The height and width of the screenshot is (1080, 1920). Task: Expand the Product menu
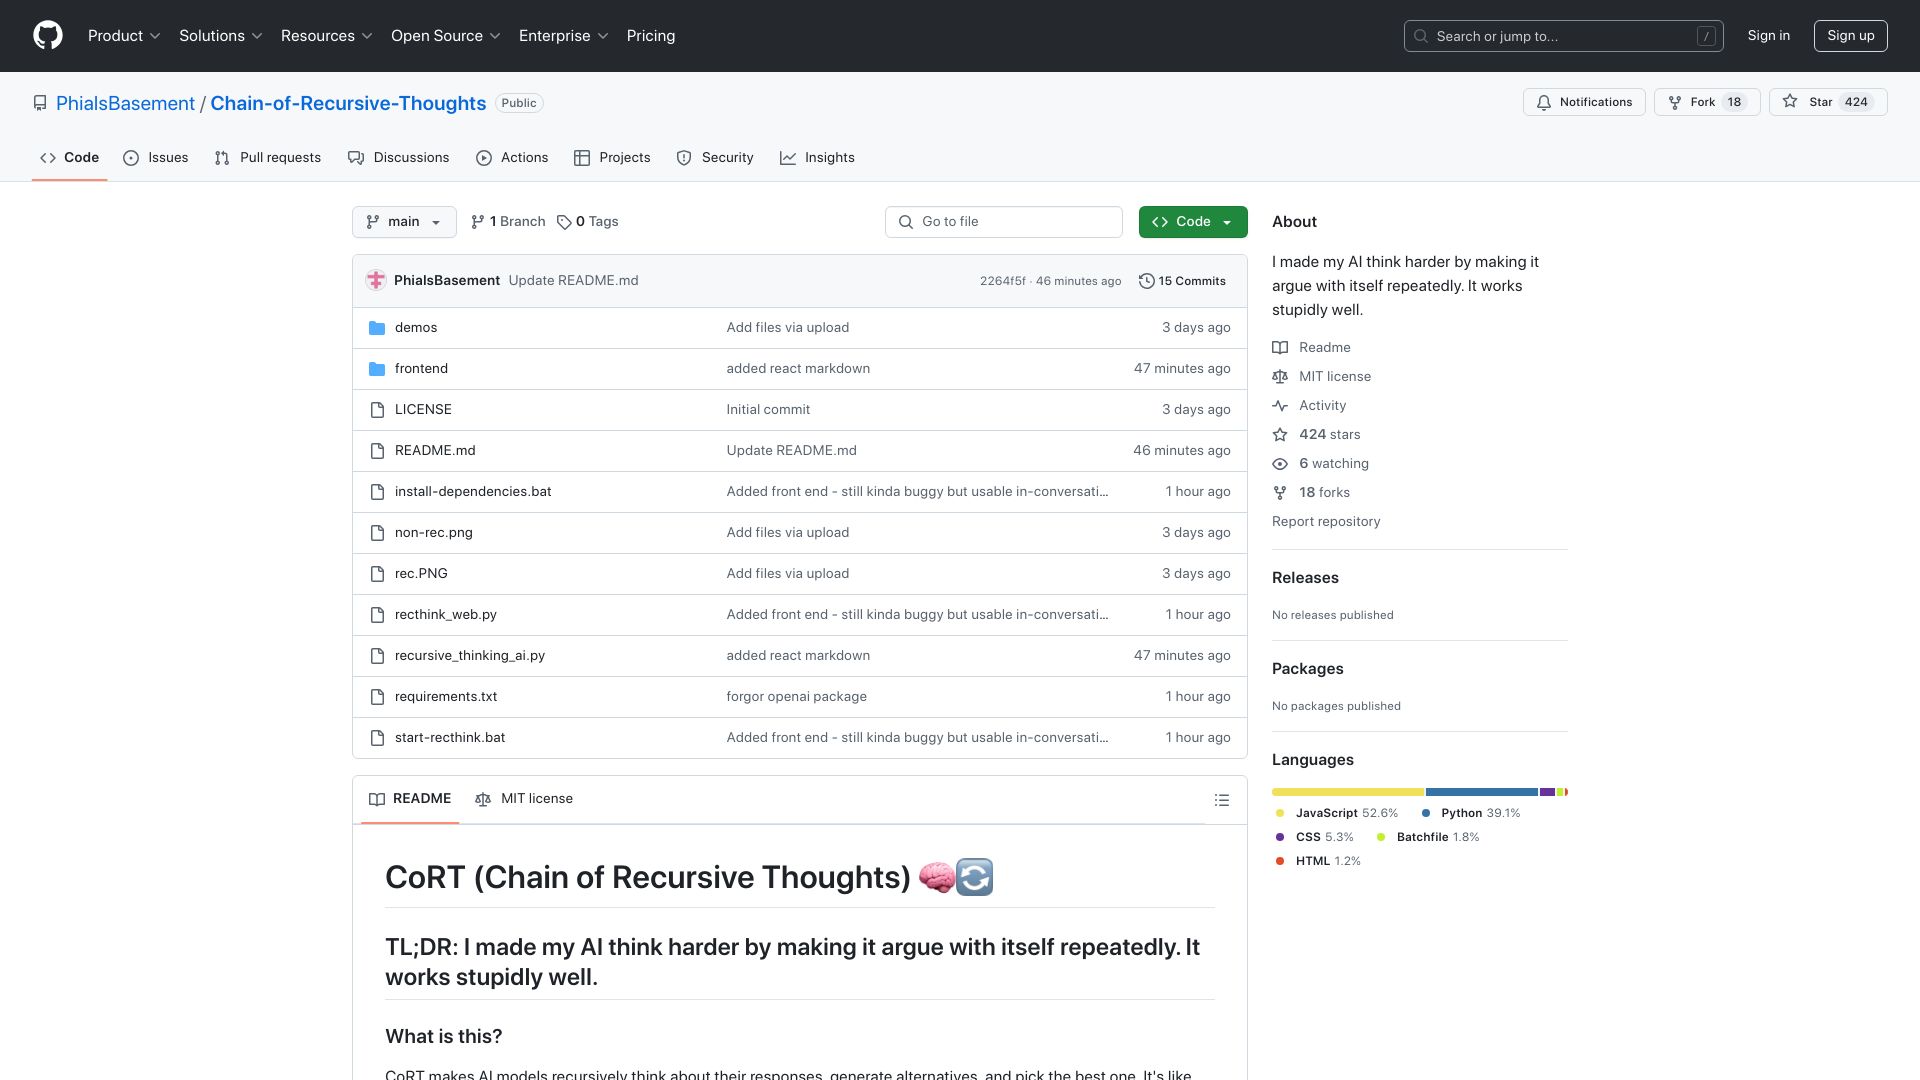[124, 36]
